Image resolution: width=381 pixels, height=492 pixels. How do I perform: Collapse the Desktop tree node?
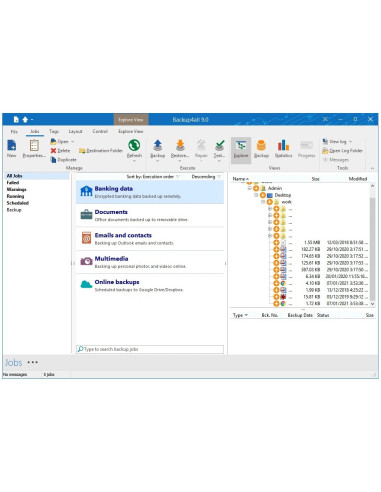point(256,195)
